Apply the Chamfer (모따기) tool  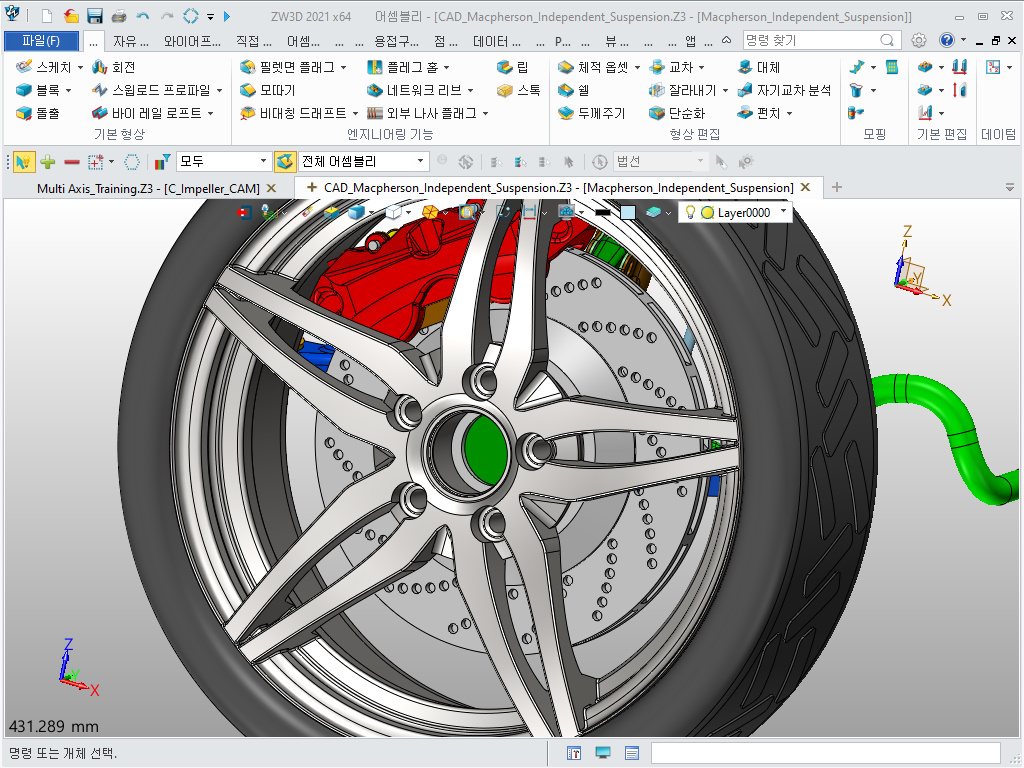(268, 90)
